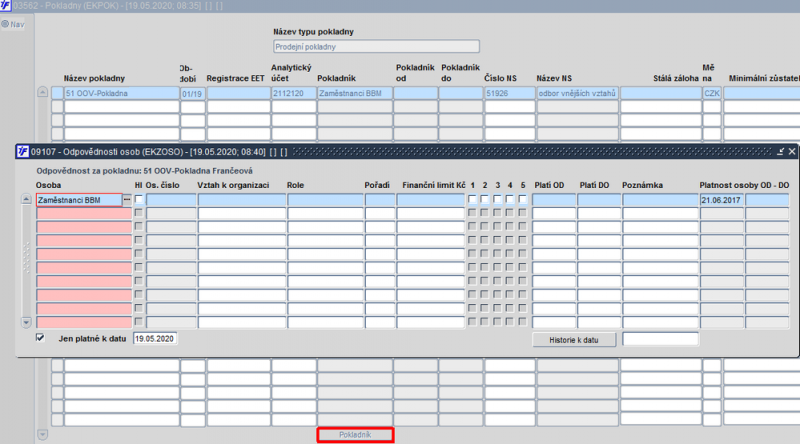Click the Platí DO field in first row
Image resolution: width=800 pixels, height=444 pixels.
(599, 200)
